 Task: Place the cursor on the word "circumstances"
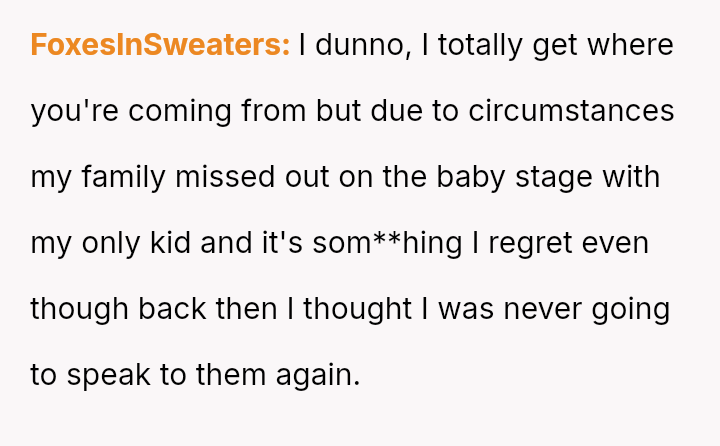pyautogui.click(x=571, y=112)
